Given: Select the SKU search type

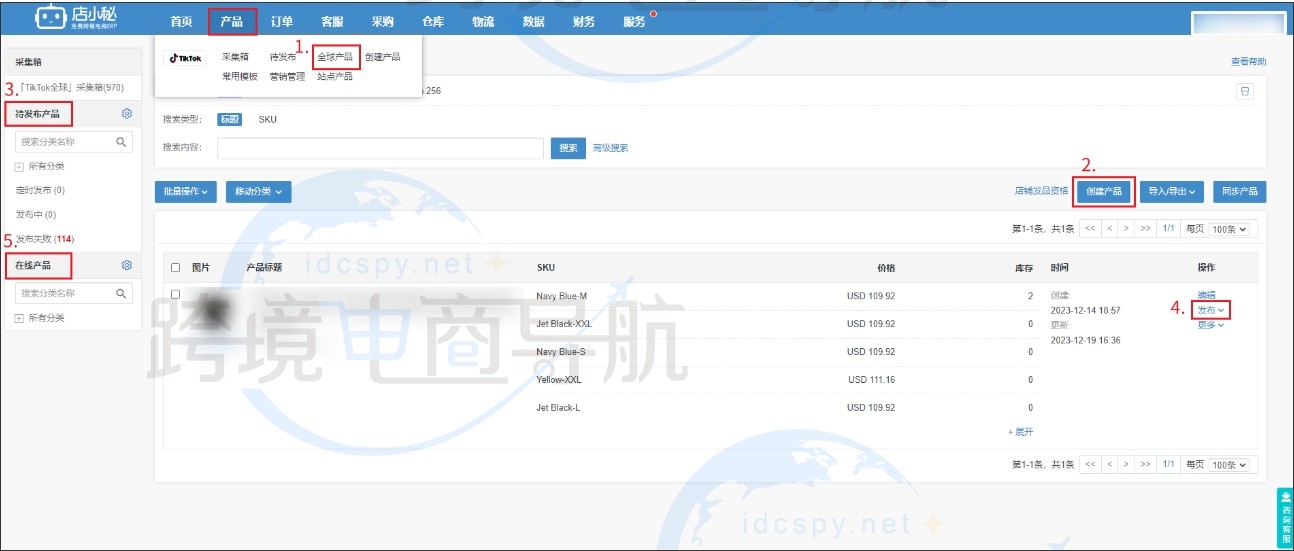Looking at the screenshot, I should (x=268, y=119).
